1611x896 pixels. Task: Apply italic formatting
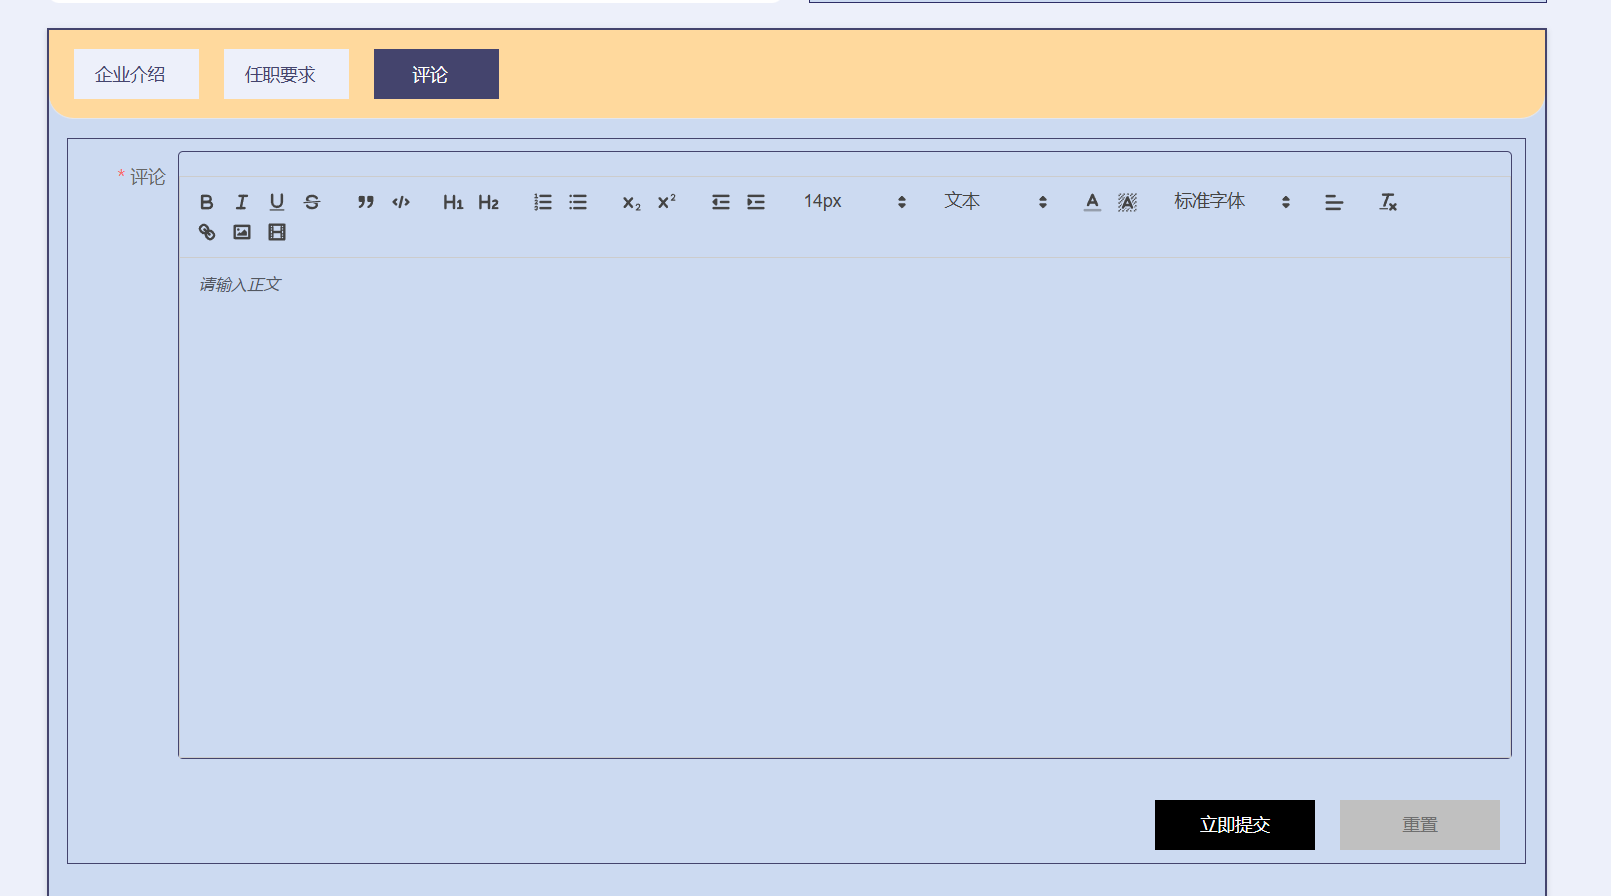coord(242,202)
